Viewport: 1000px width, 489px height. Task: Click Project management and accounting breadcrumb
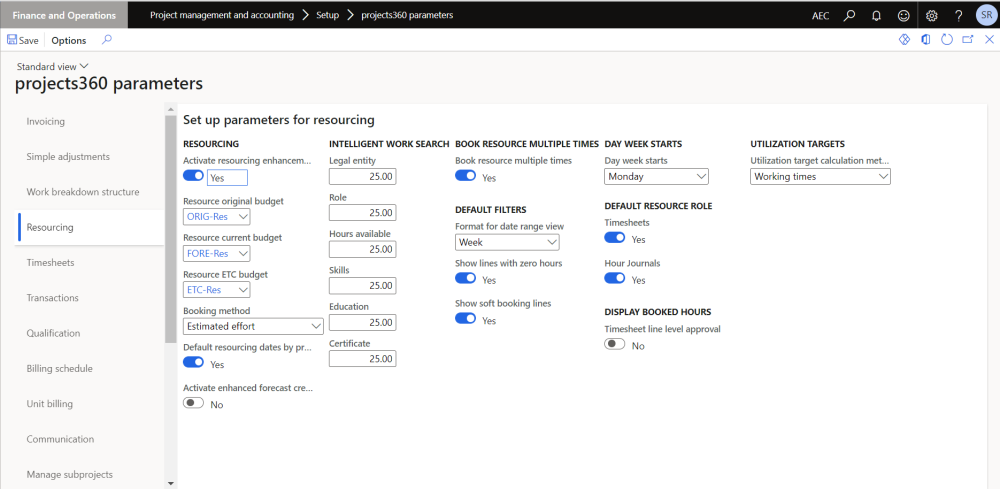221,15
